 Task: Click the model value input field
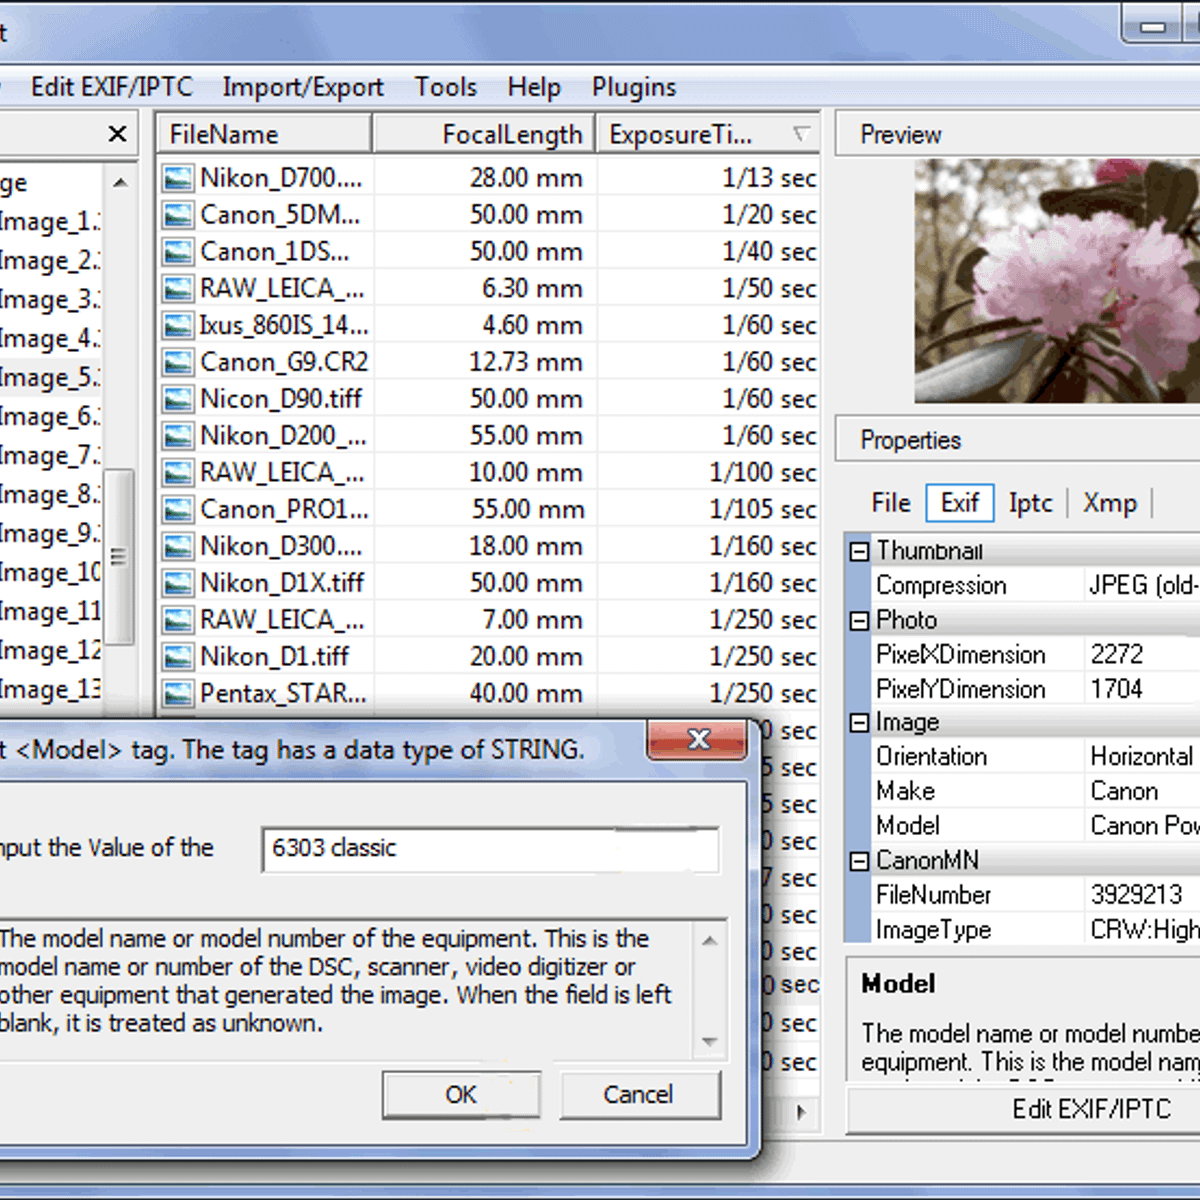pyautogui.click(x=490, y=849)
